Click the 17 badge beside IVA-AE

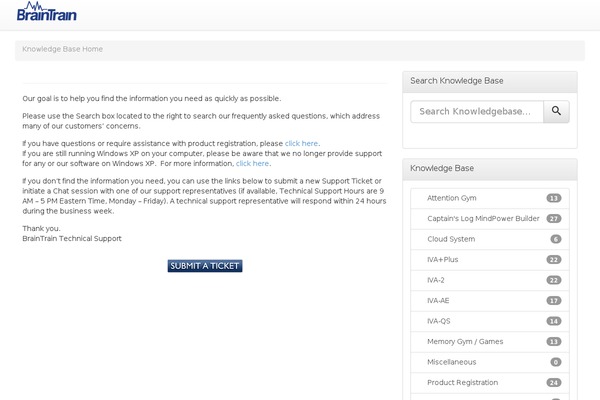554,300
